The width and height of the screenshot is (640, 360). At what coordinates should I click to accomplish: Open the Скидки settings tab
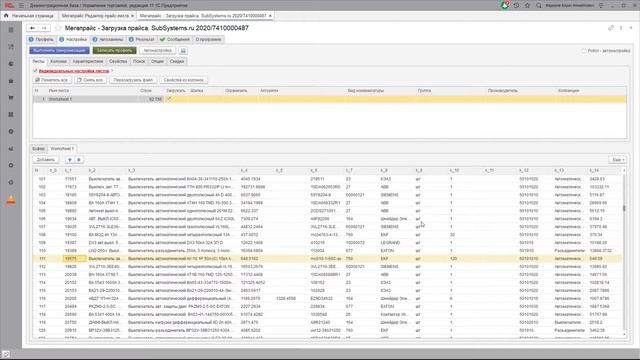coord(177,61)
